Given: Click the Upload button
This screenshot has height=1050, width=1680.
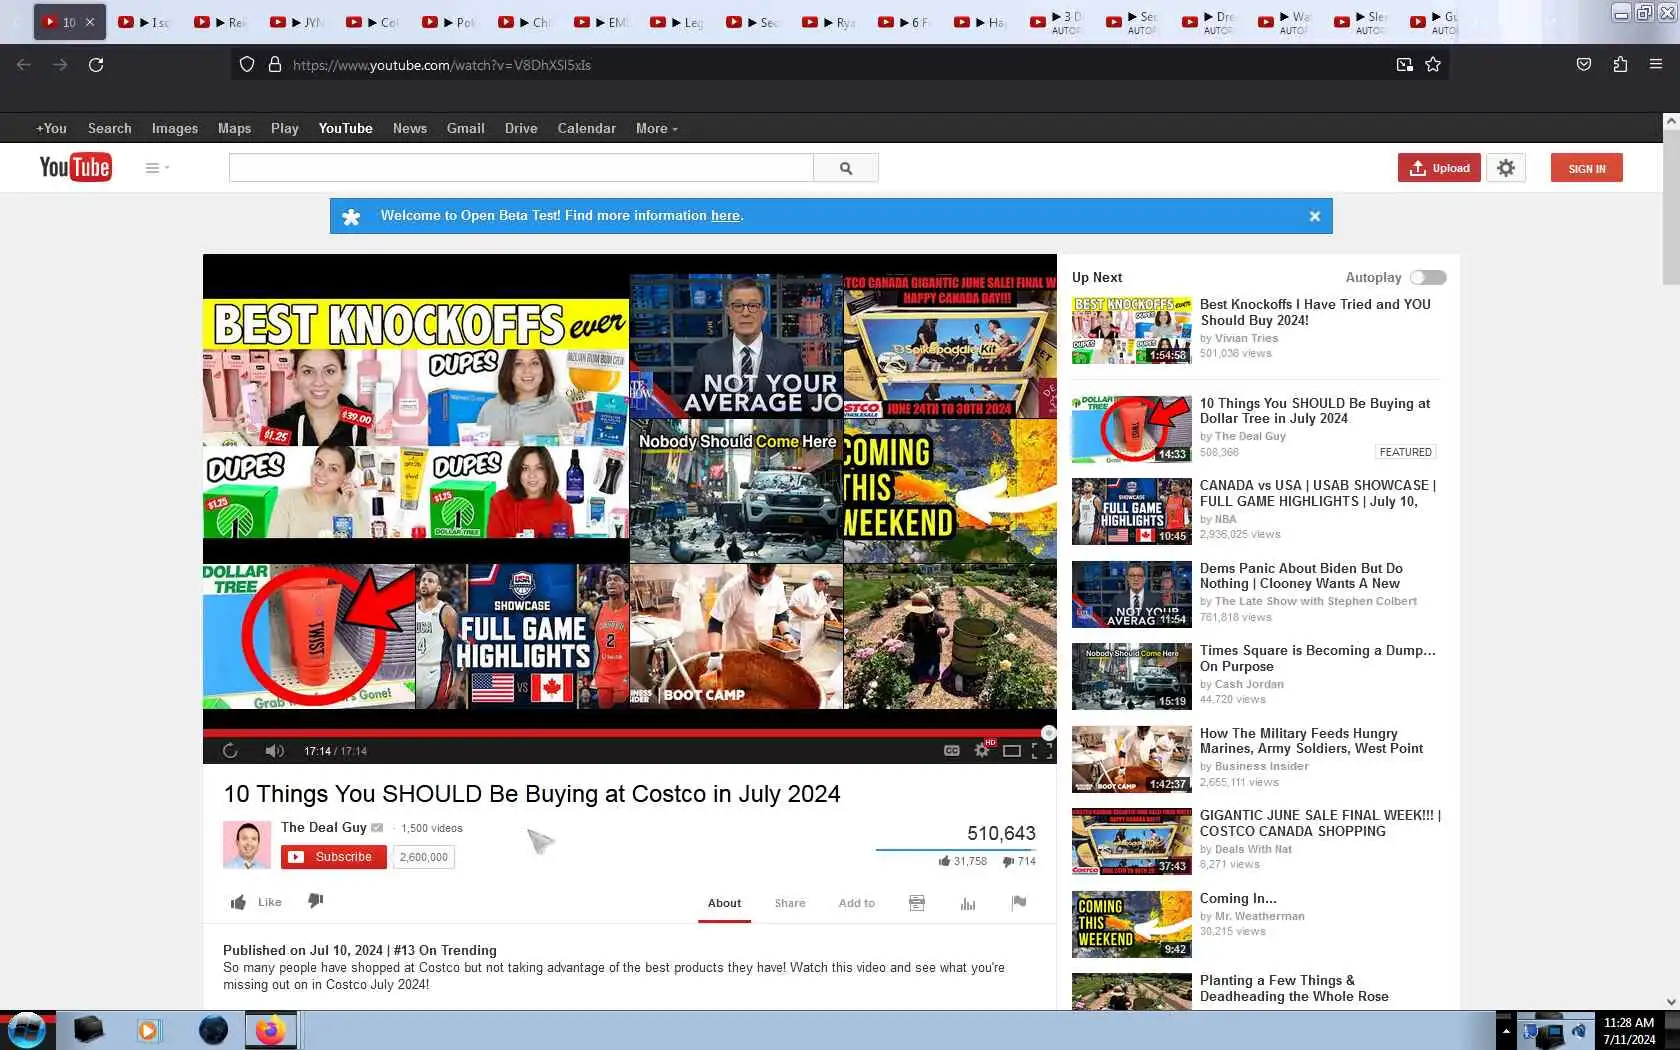Looking at the screenshot, I should [1440, 168].
